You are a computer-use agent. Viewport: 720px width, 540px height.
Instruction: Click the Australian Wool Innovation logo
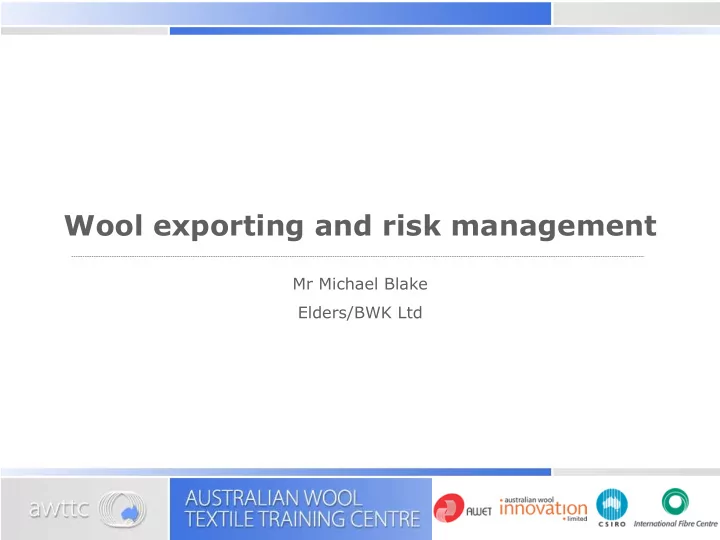point(544,509)
